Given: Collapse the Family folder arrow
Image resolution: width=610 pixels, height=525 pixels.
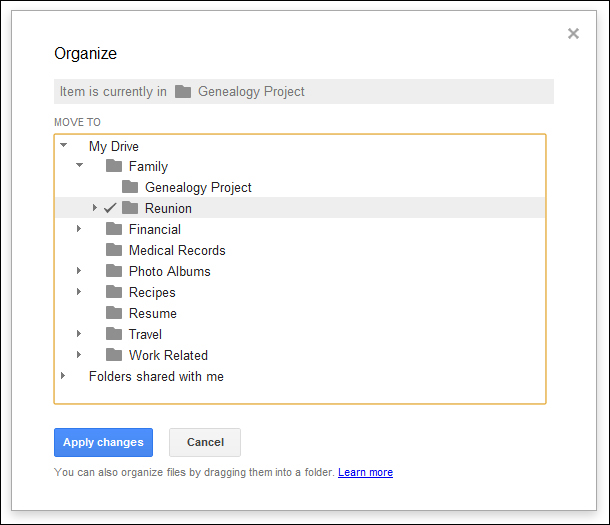Looking at the screenshot, I should (80, 166).
